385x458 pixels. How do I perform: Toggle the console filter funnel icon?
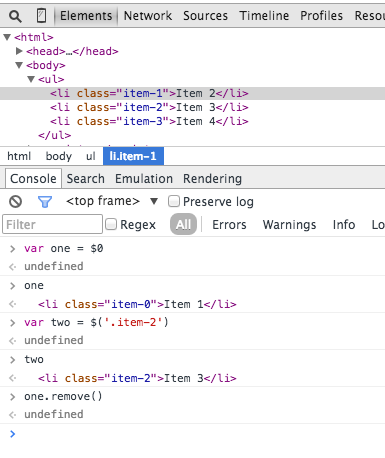point(45,202)
